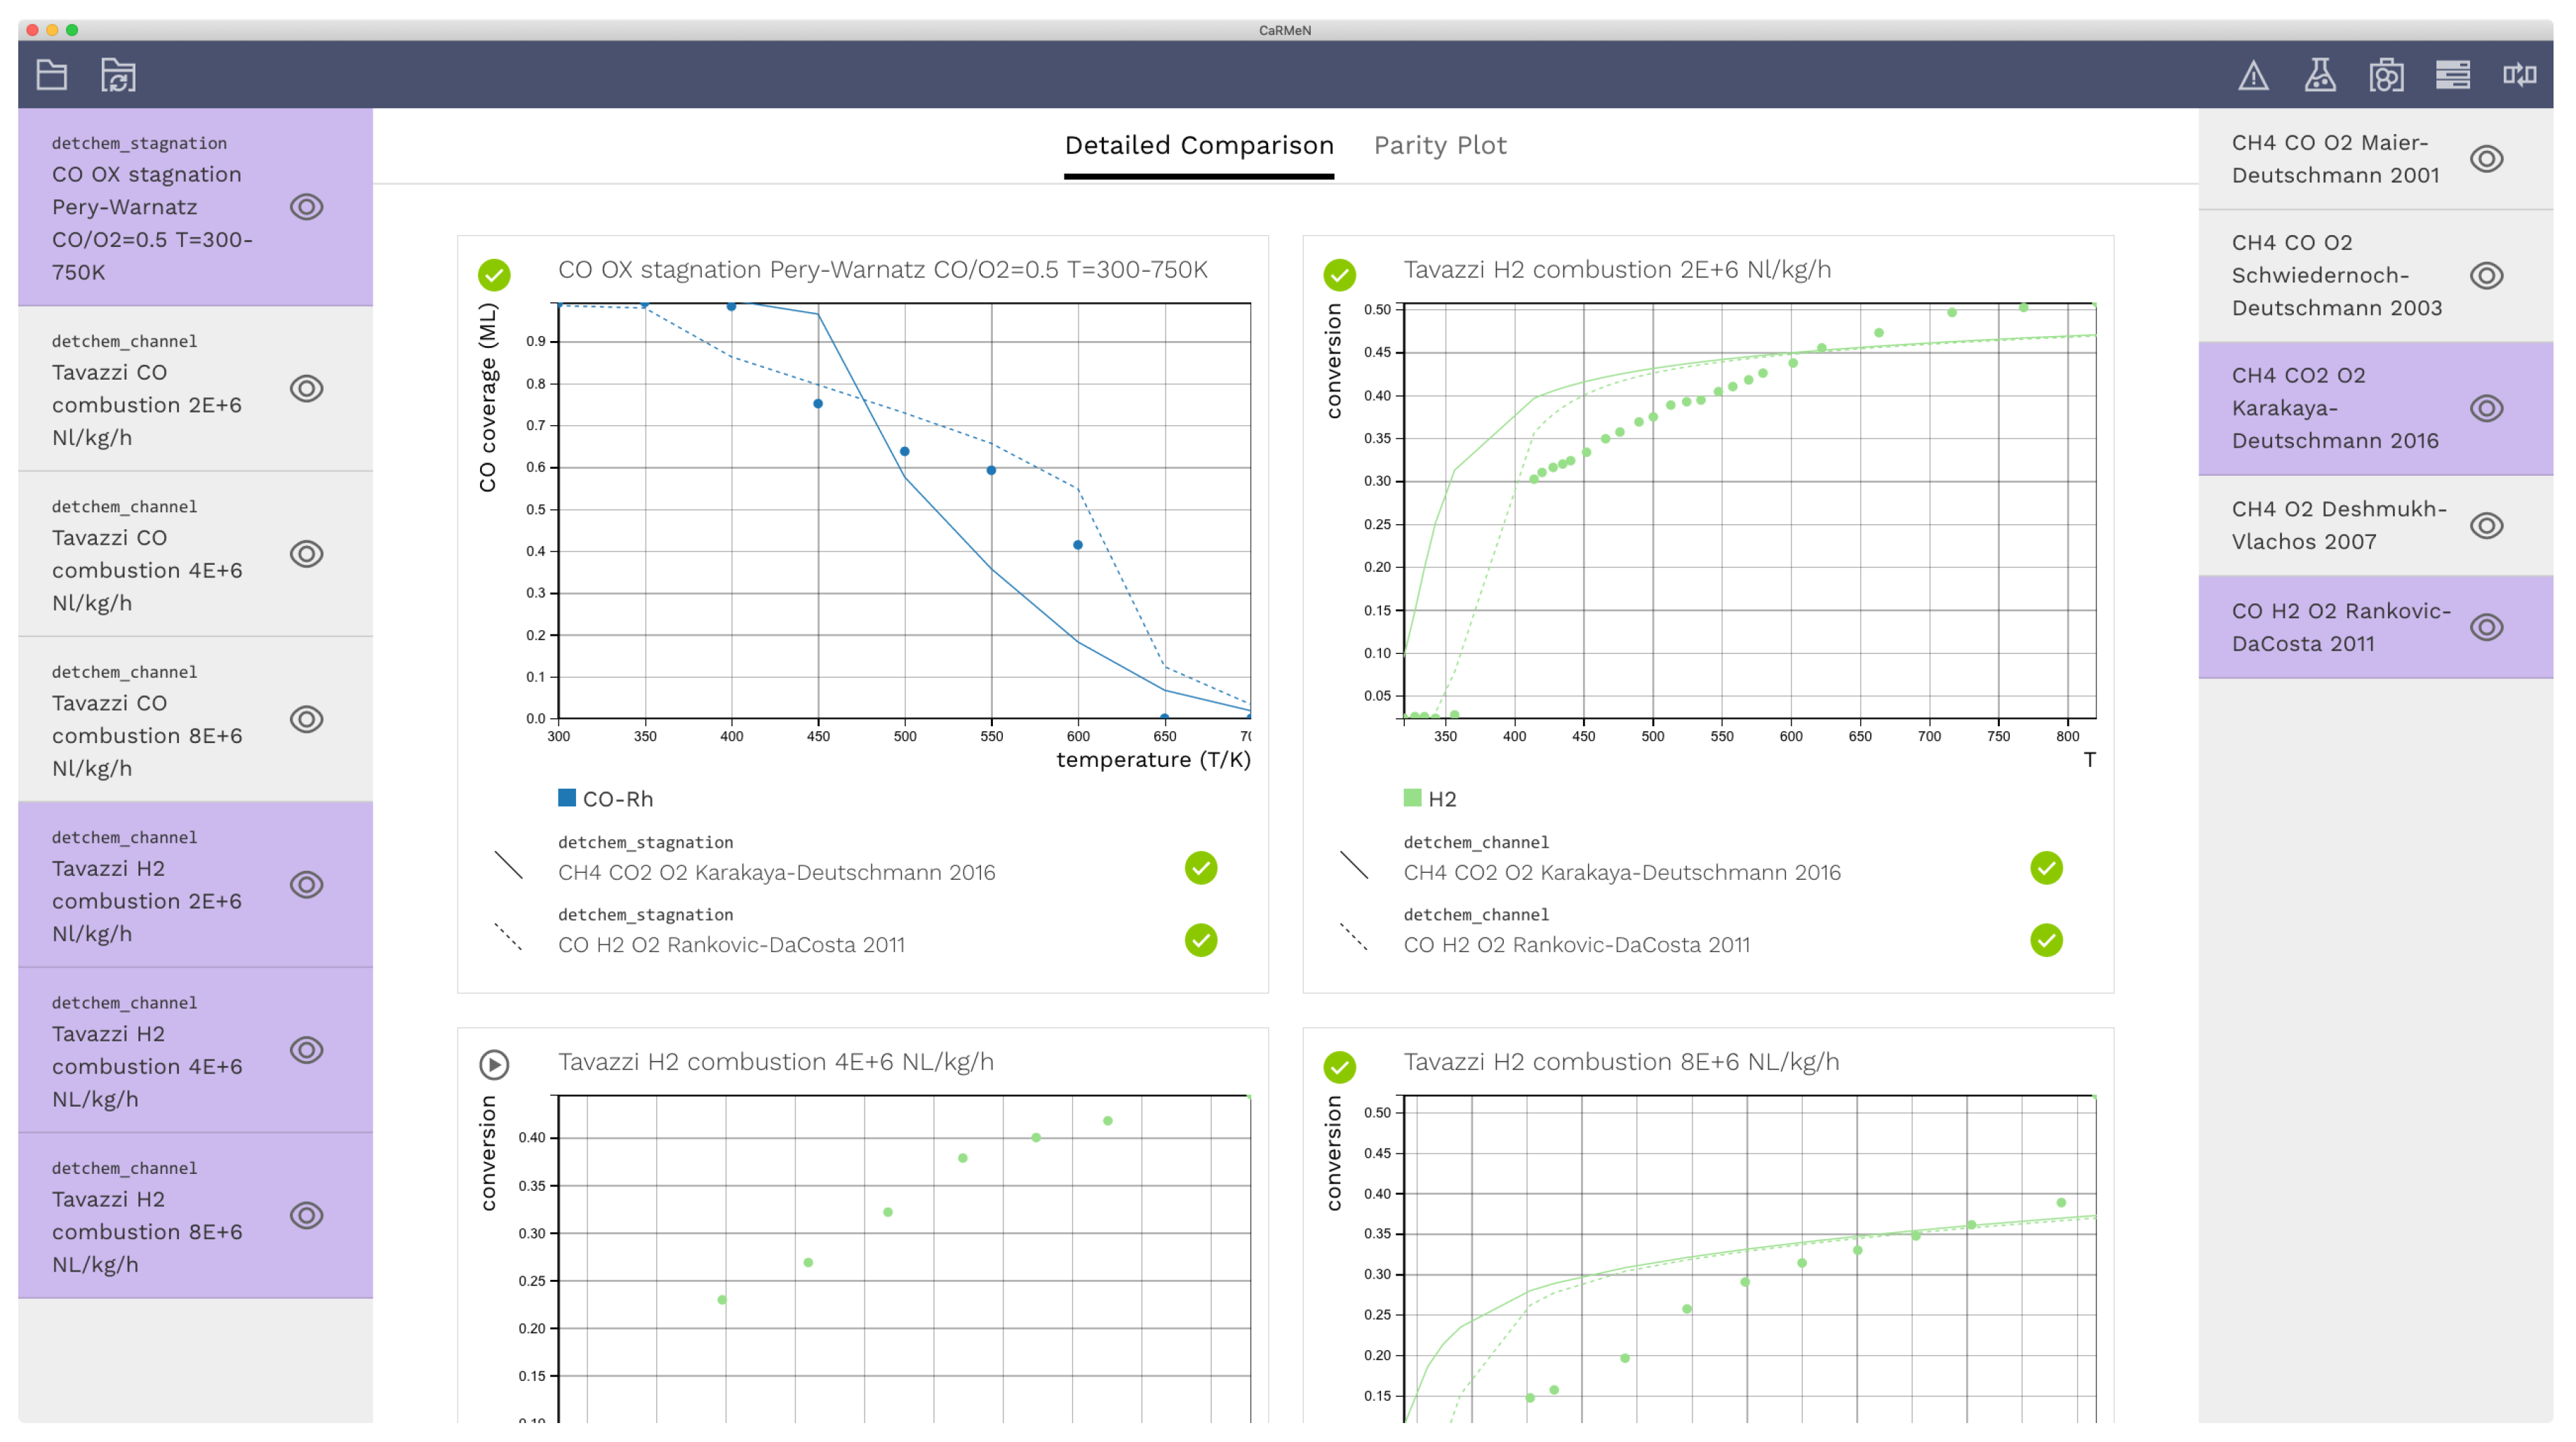Select the CH4 CO O2 Maier-Deutschmann 2001 entry
The image size is (2576, 1442).
click(x=2330, y=158)
